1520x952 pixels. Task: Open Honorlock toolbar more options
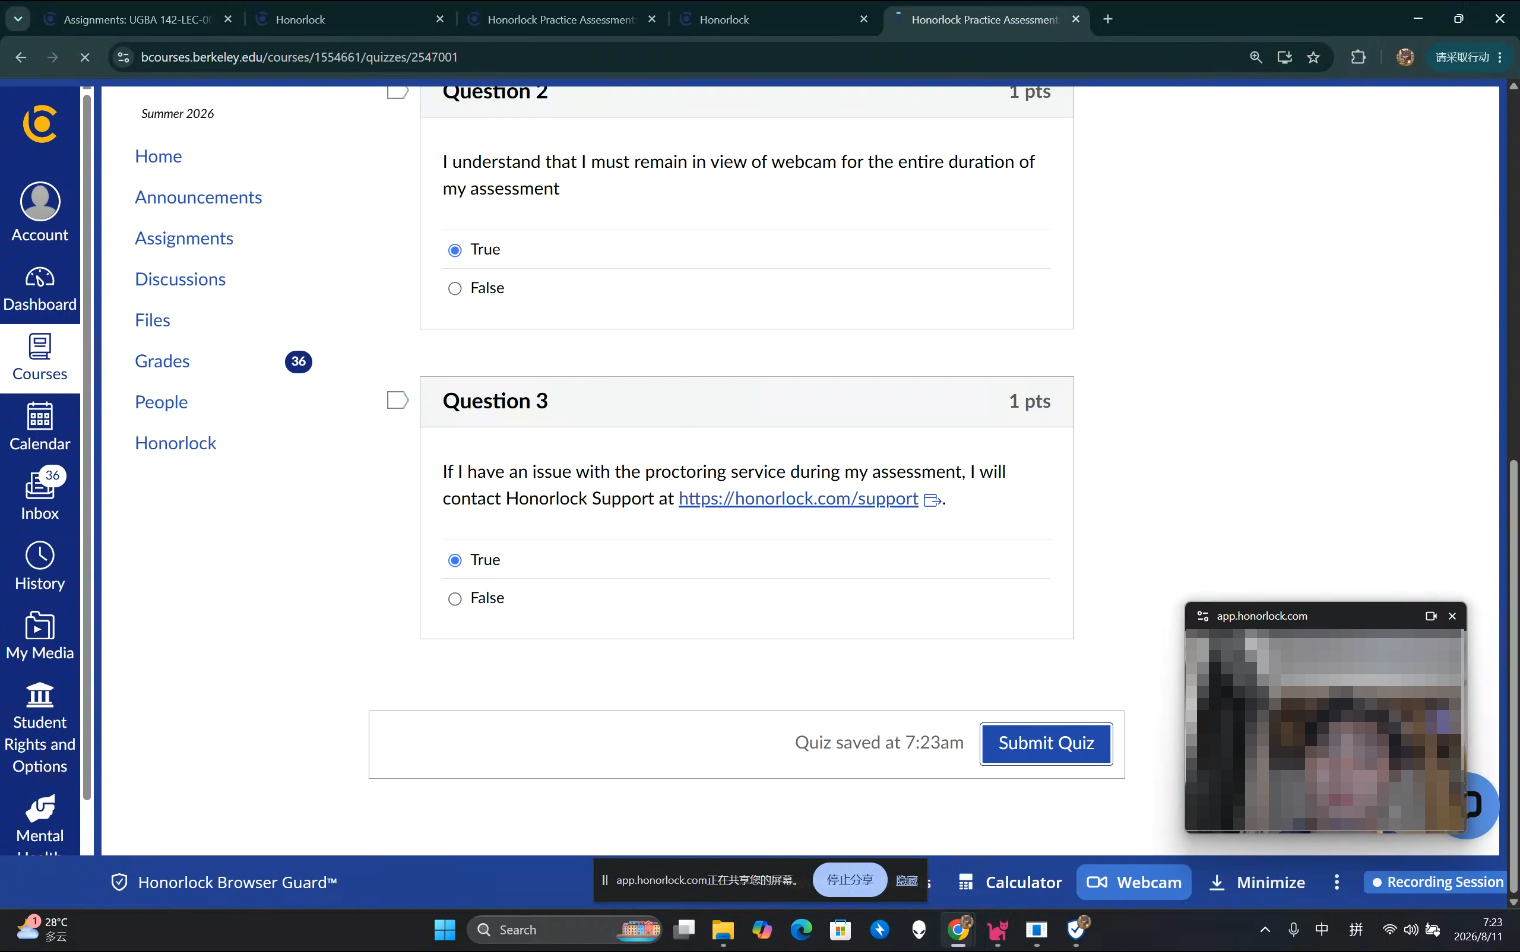[x=1337, y=882]
